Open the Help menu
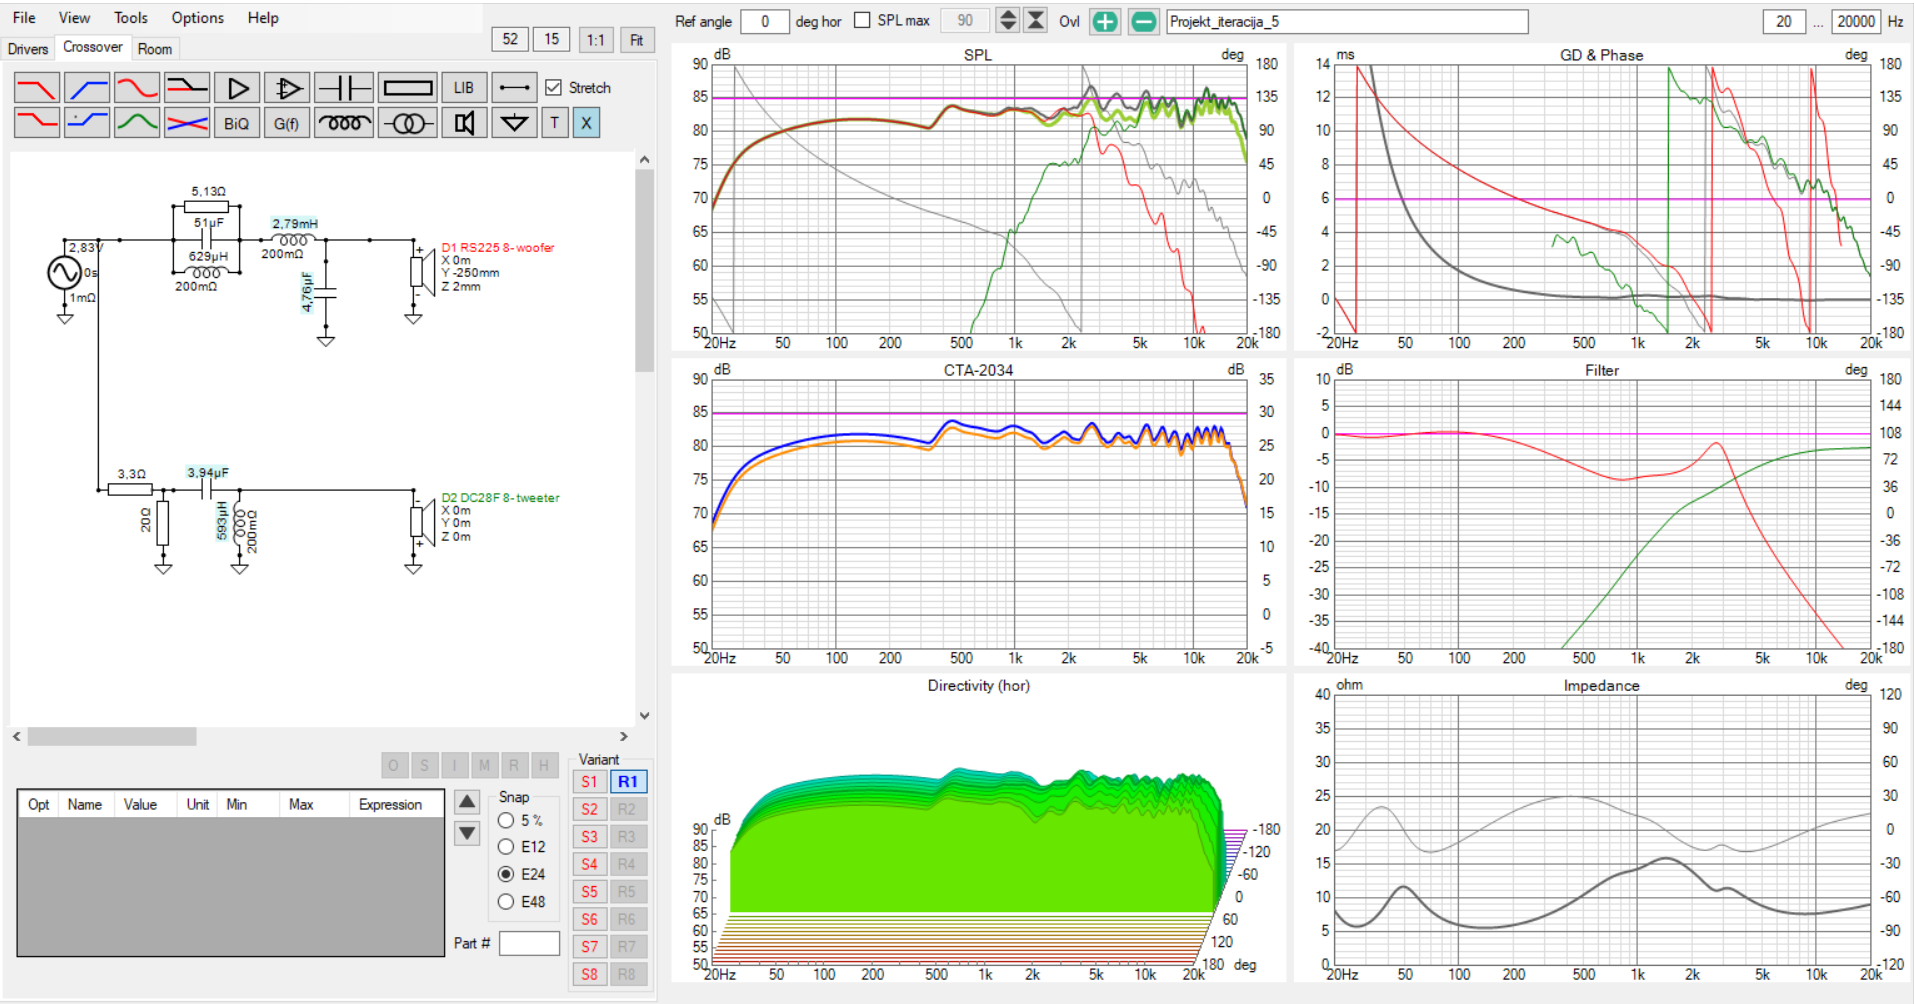 click(x=263, y=18)
